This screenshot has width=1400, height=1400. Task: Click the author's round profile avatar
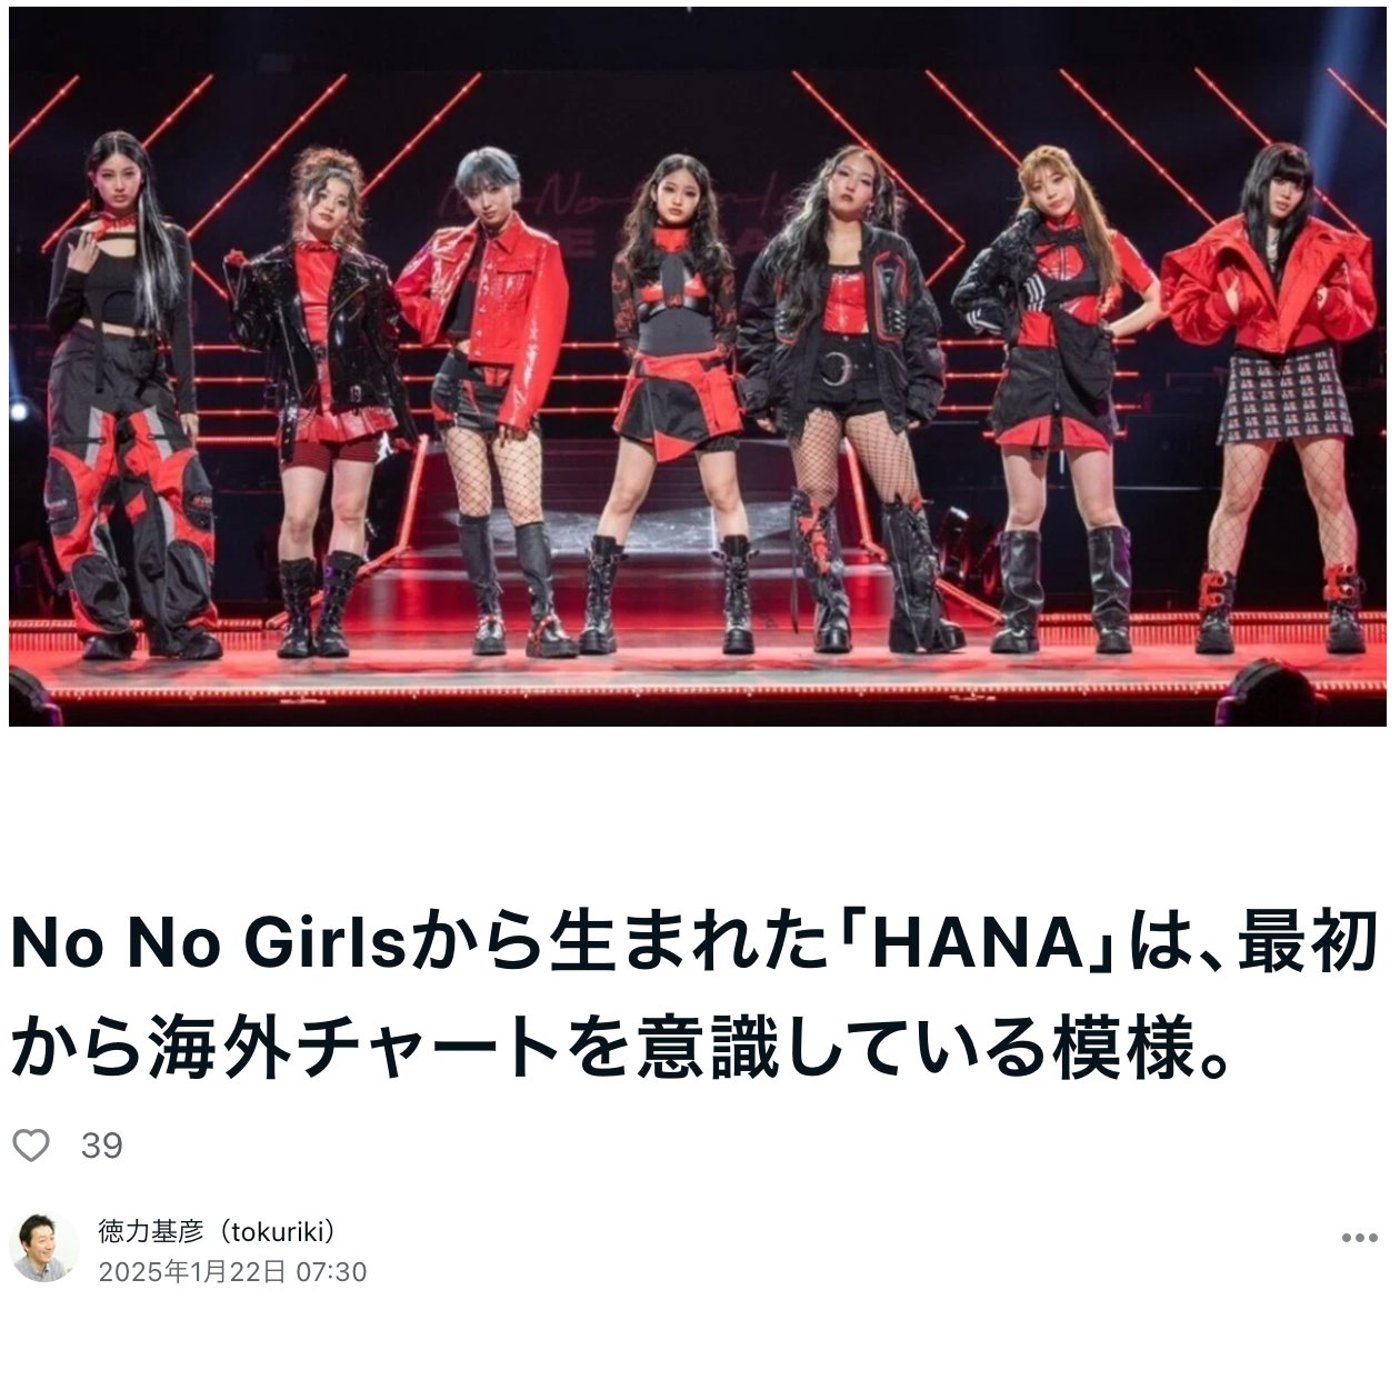point(44,1249)
